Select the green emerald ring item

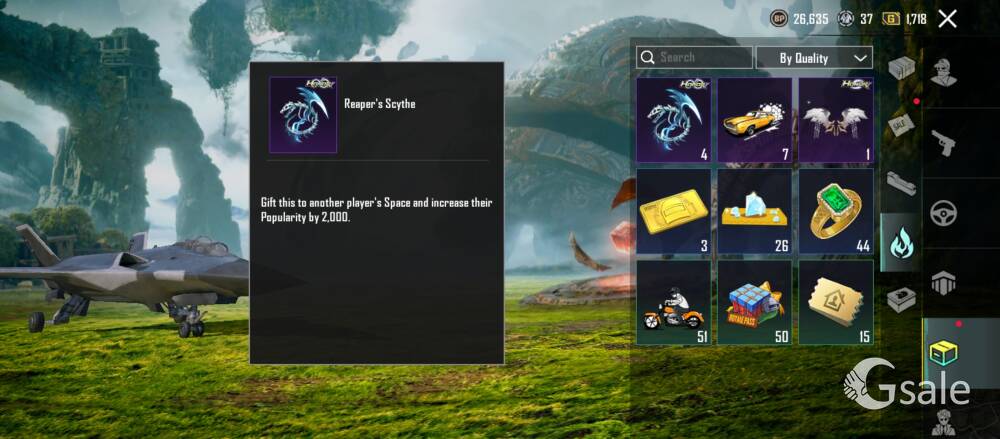click(836, 211)
